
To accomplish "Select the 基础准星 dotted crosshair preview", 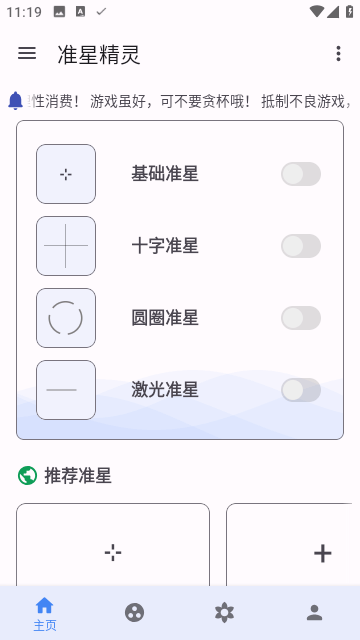I will [x=66, y=174].
